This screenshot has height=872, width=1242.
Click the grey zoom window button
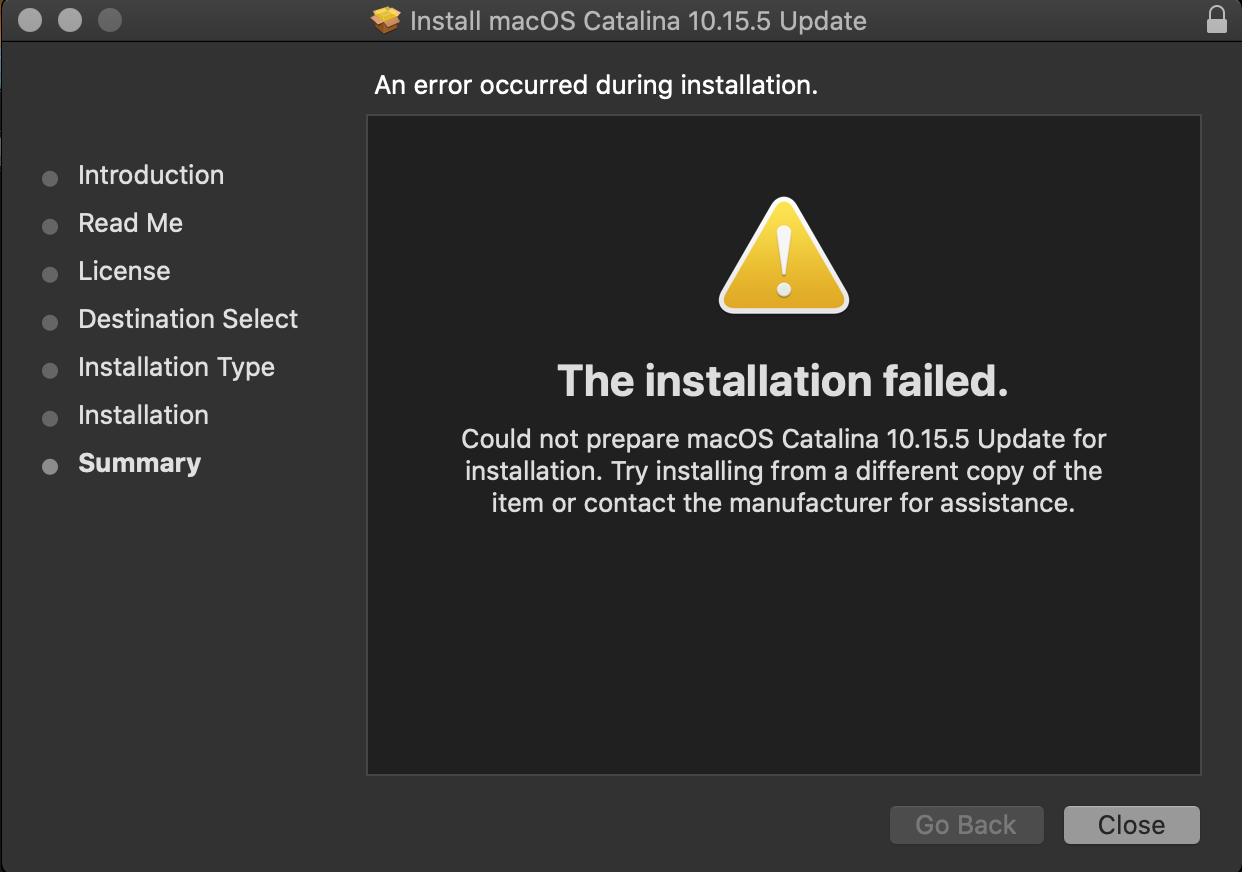110,20
